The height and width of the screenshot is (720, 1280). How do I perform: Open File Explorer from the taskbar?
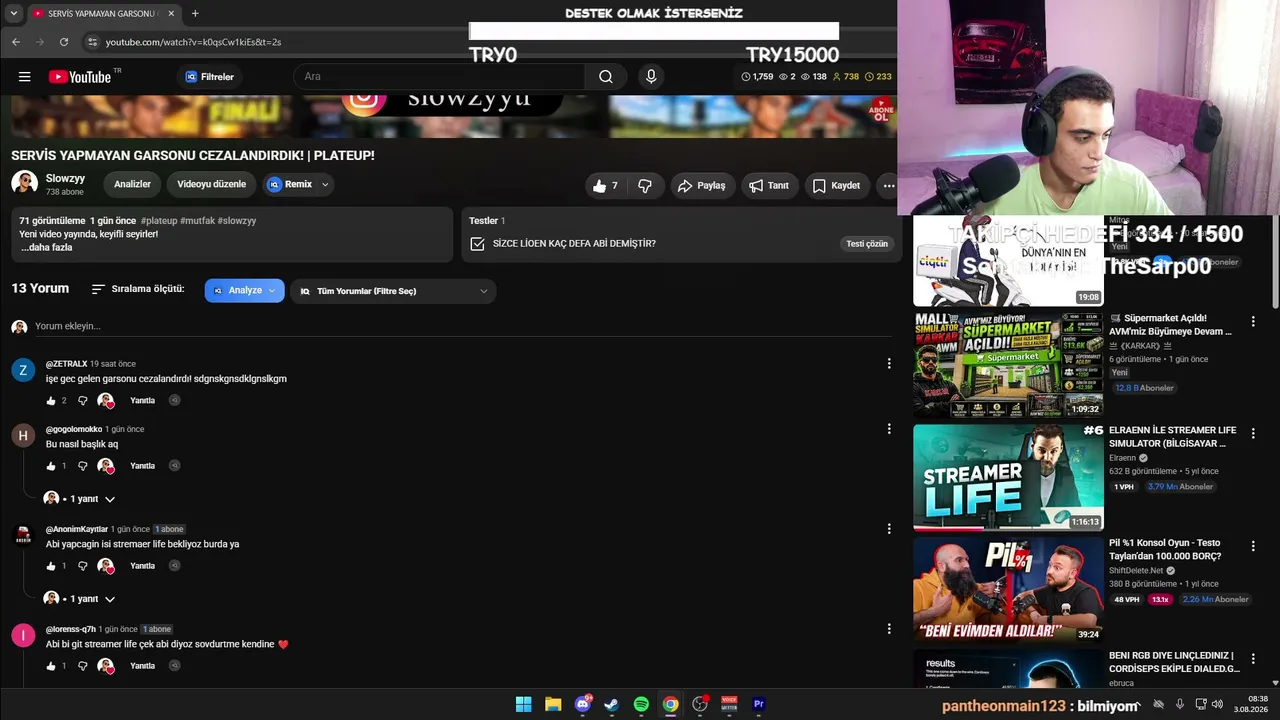(553, 705)
